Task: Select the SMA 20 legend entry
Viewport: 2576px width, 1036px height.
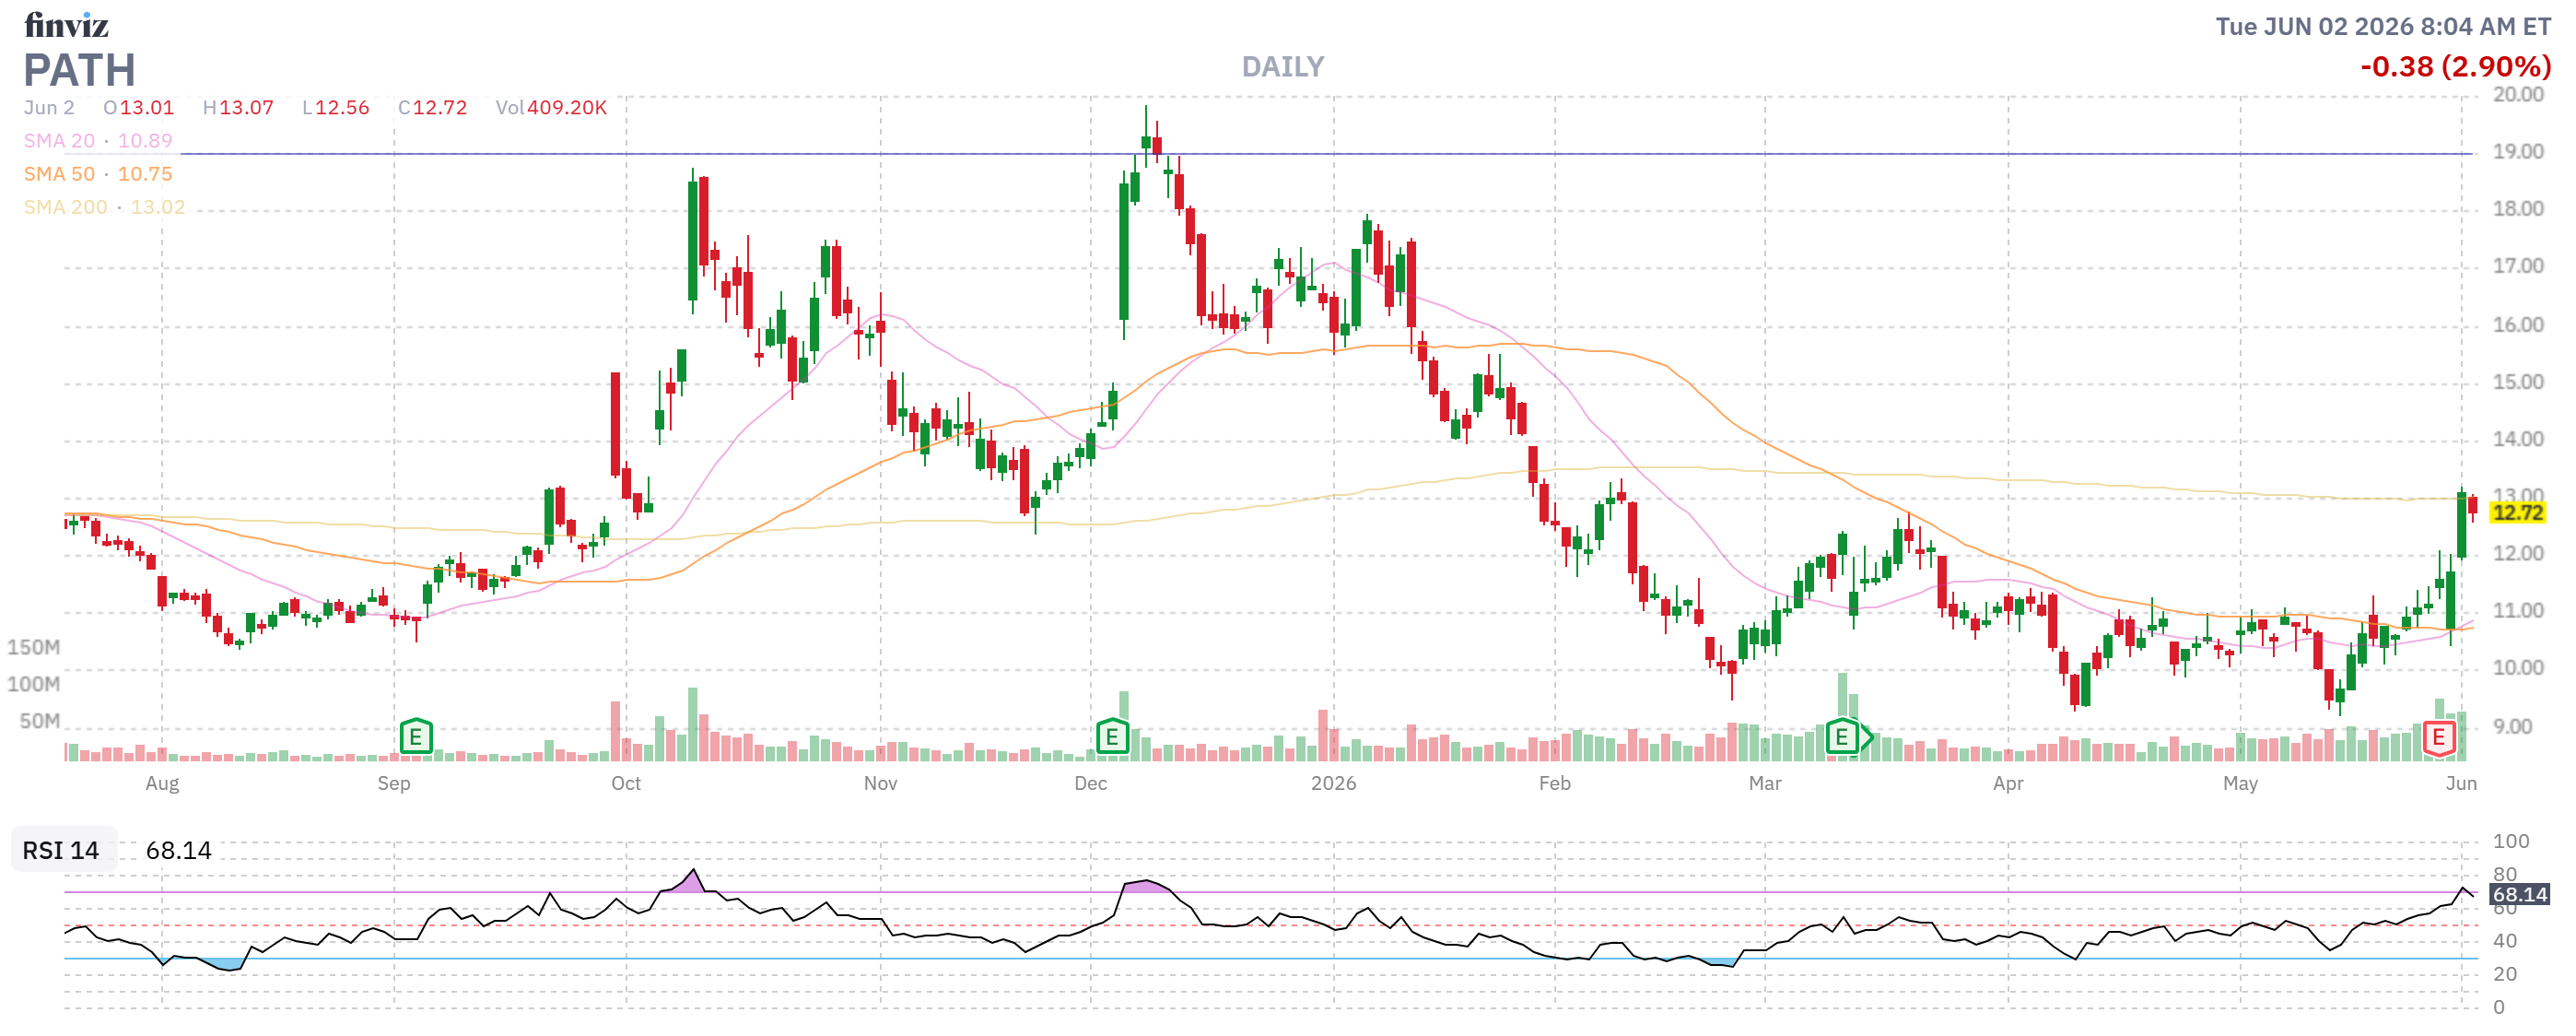Action: (98, 141)
